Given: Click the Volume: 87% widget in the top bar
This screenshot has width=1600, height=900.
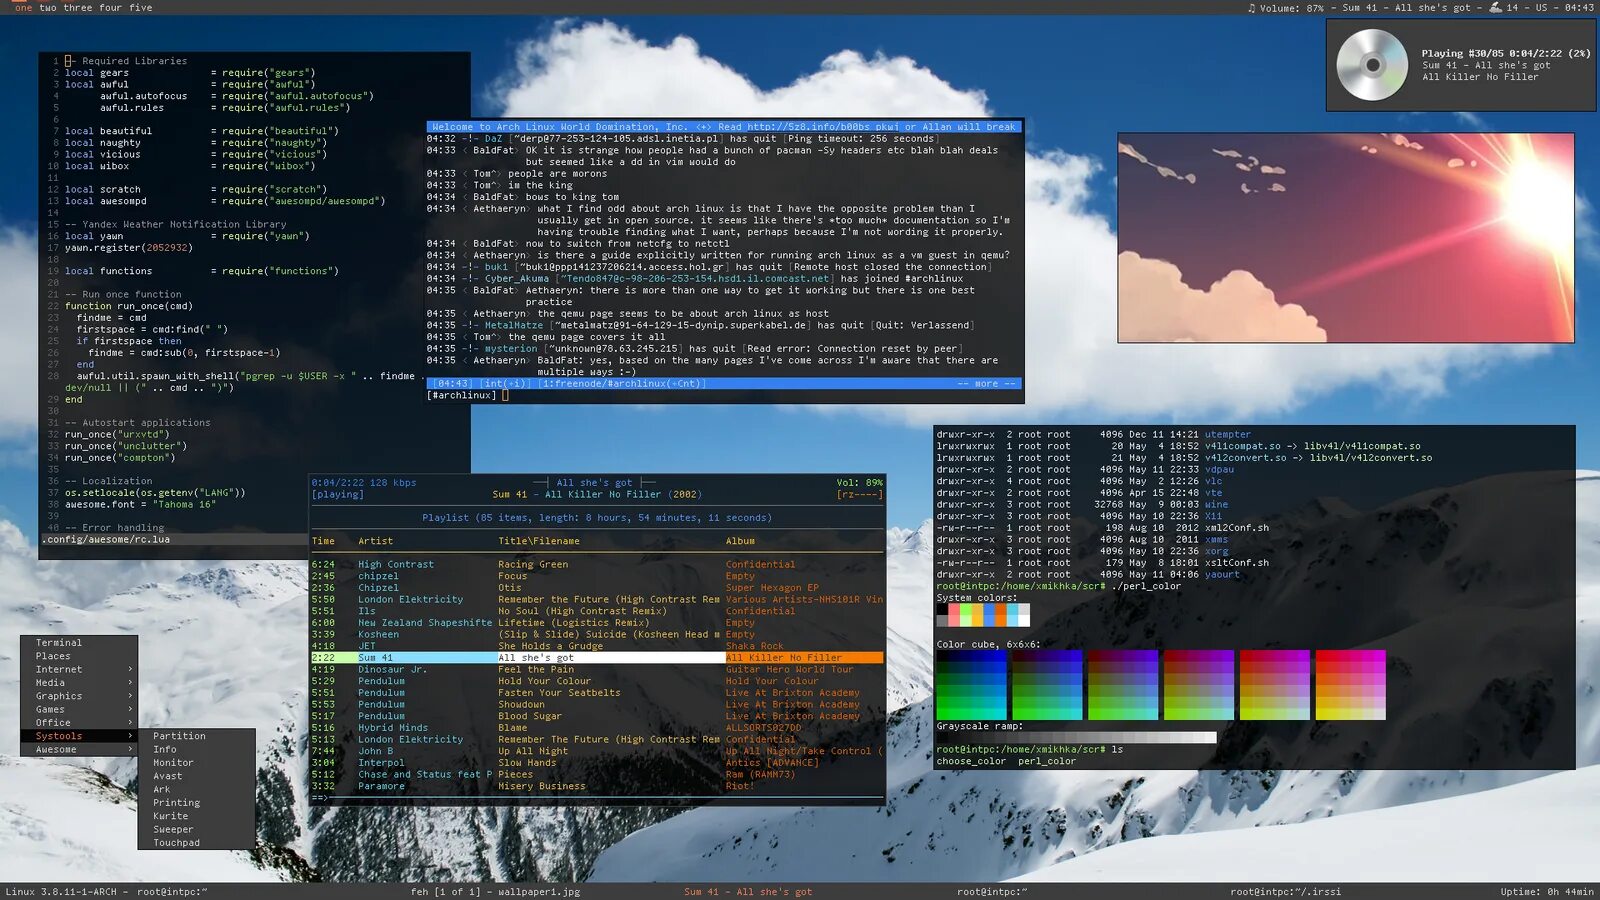Looking at the screenshot, I should (1291, 8).
